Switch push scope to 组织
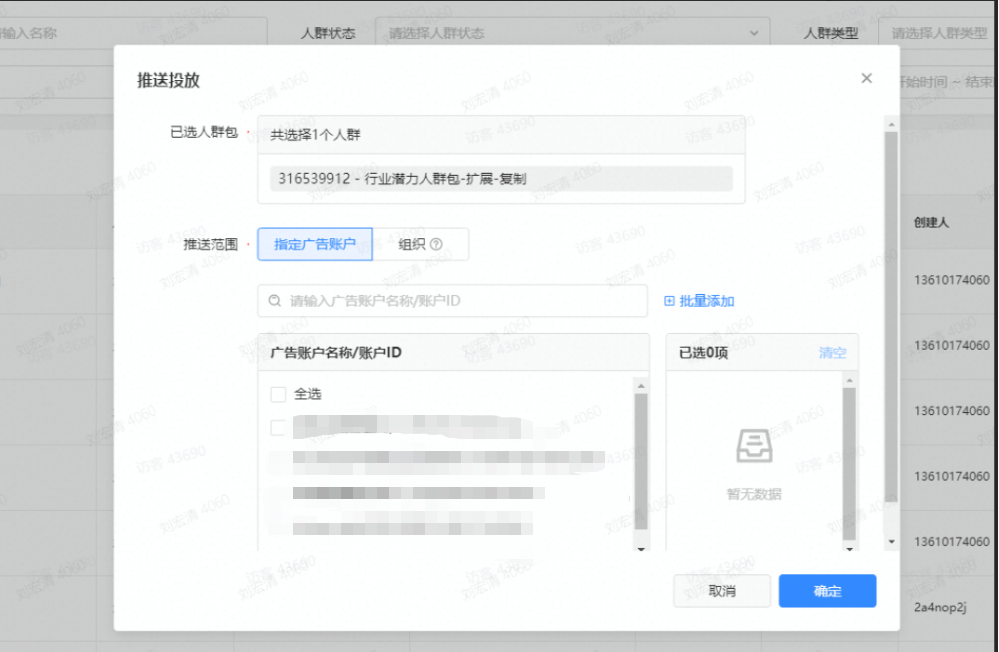Image resolution: width=999 pixels, height=652 pixels. (x=420, y=244)
